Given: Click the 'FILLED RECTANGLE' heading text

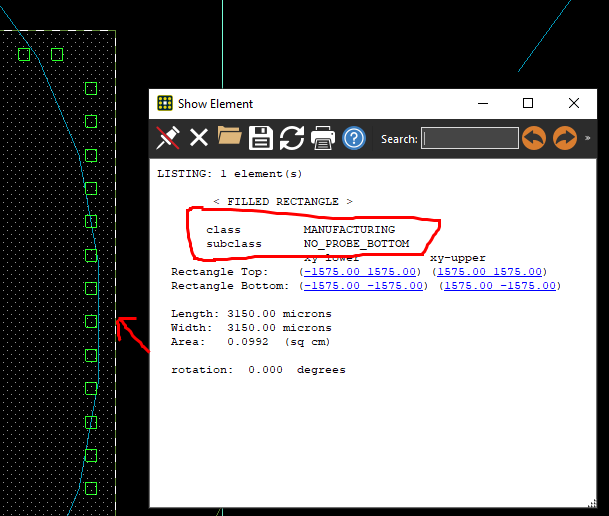Looking at the screenshot, I should point(283,202).
